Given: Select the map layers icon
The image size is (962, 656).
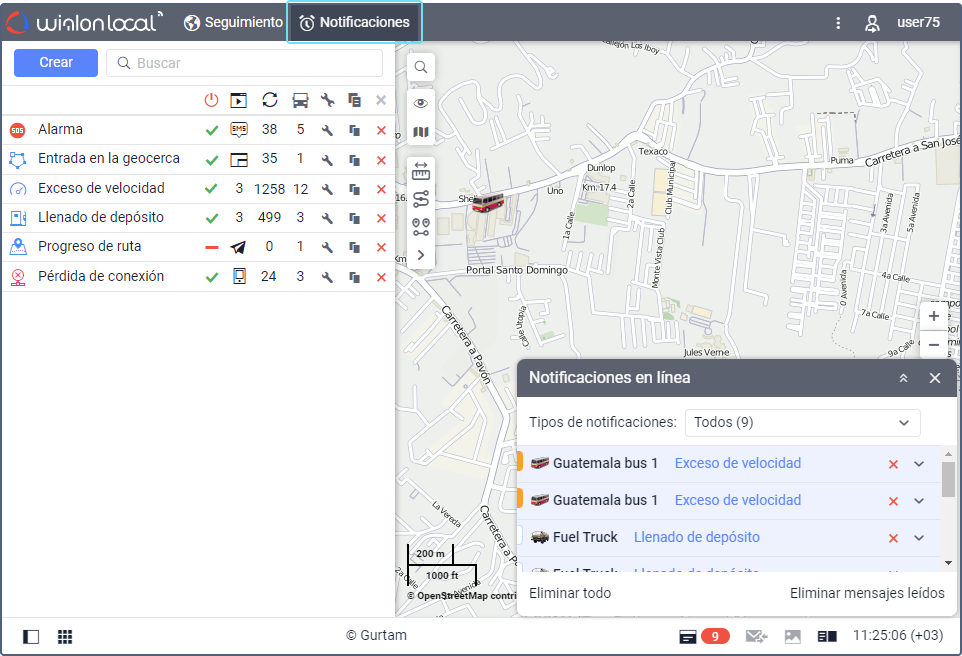Looking at the screenshot, I should (x=421, y=132).
